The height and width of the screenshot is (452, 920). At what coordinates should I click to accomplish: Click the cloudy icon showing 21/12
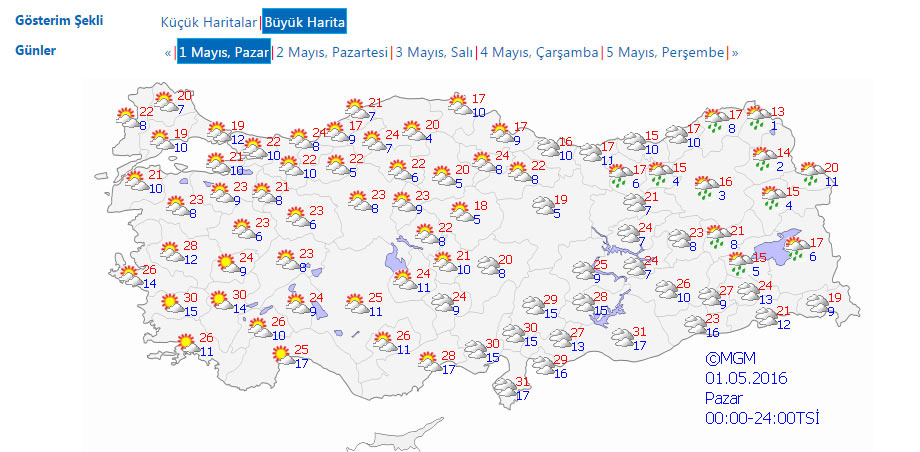[x=766, y=318]
